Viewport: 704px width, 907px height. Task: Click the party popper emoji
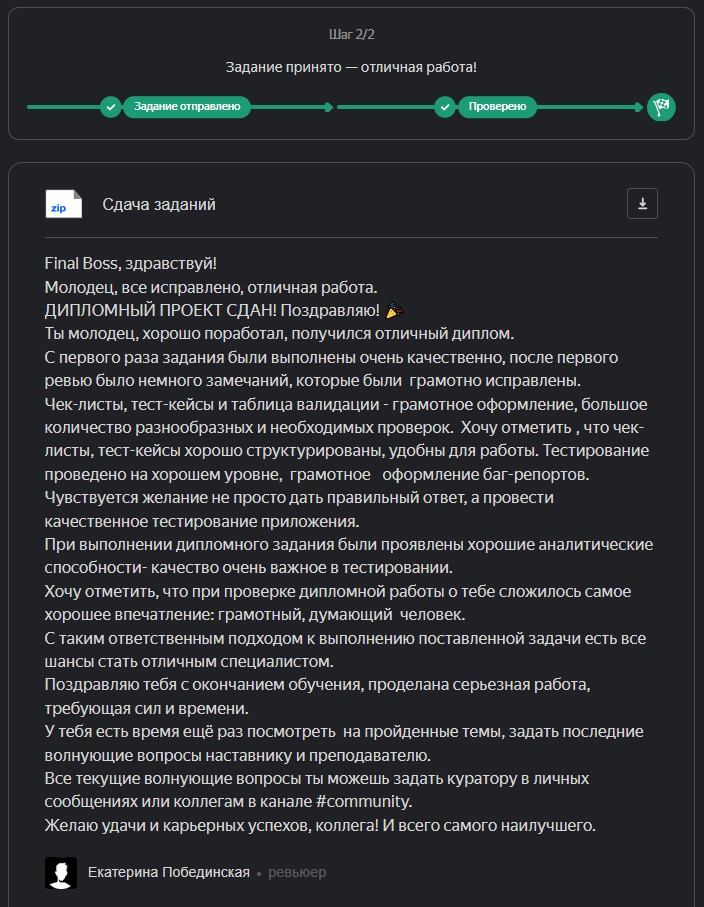click(393, 310)
